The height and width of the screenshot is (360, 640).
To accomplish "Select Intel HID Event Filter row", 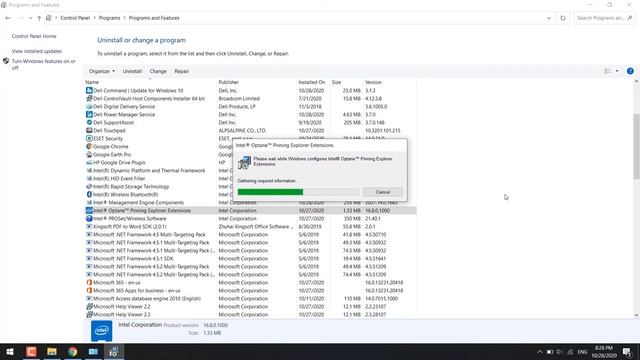I will [x=119, y=178].
